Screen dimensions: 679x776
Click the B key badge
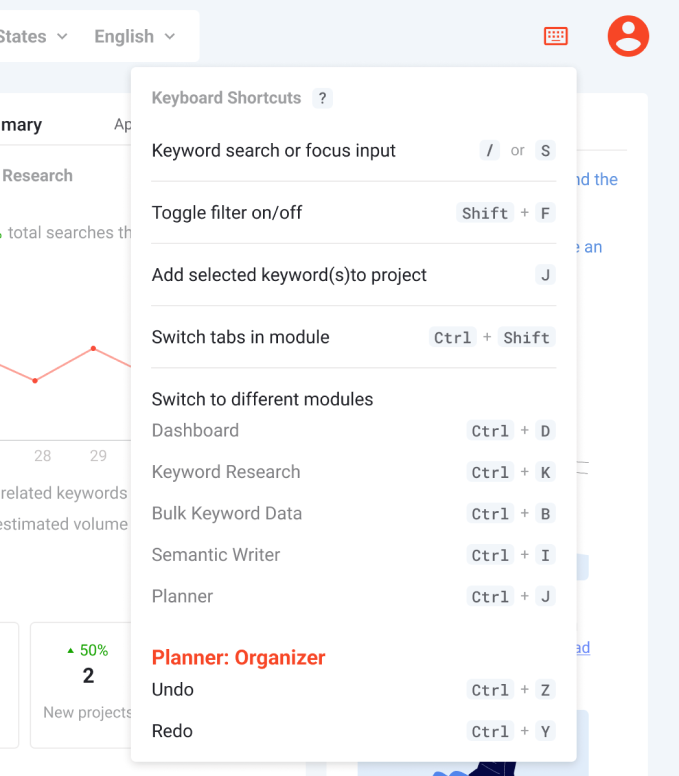545,514
